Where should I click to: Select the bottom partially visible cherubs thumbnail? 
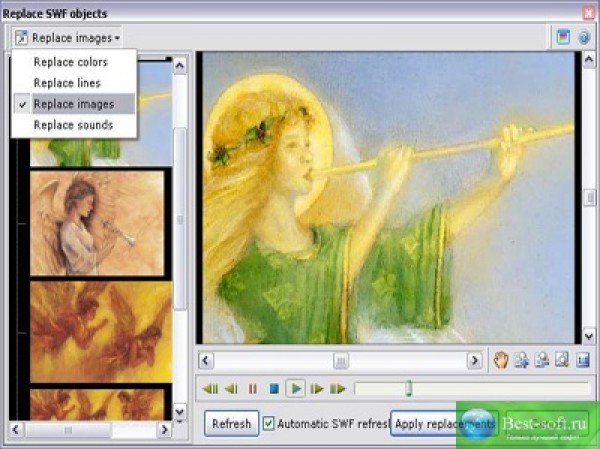[x=97, y=405]
